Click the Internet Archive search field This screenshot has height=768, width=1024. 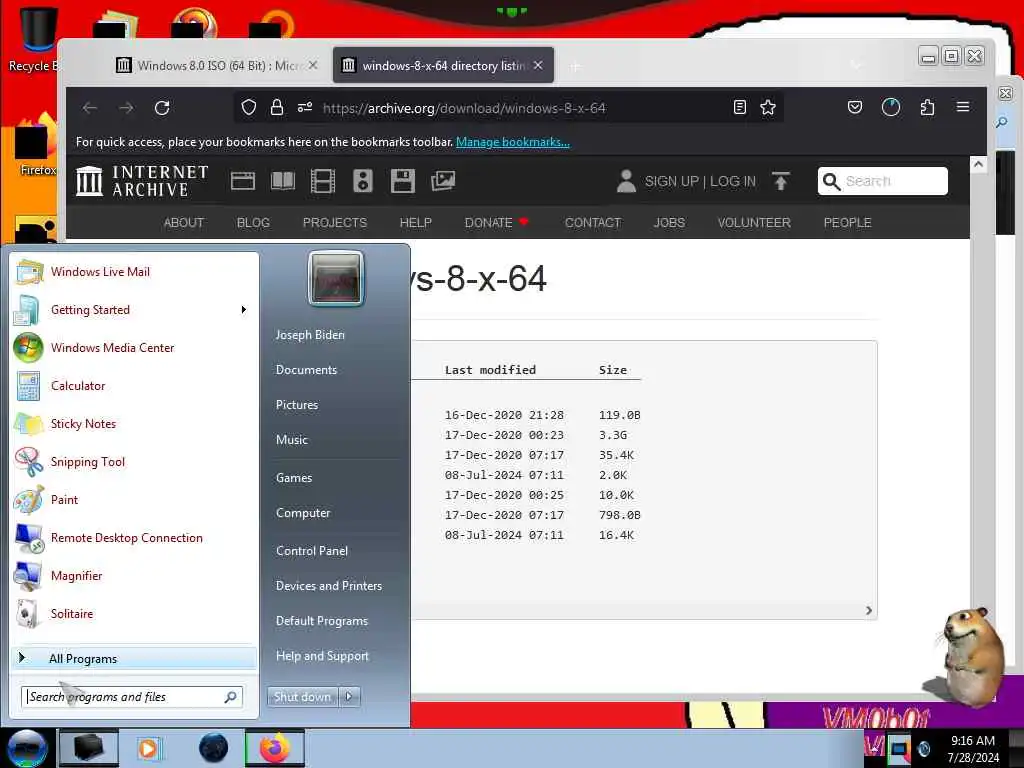883,181
